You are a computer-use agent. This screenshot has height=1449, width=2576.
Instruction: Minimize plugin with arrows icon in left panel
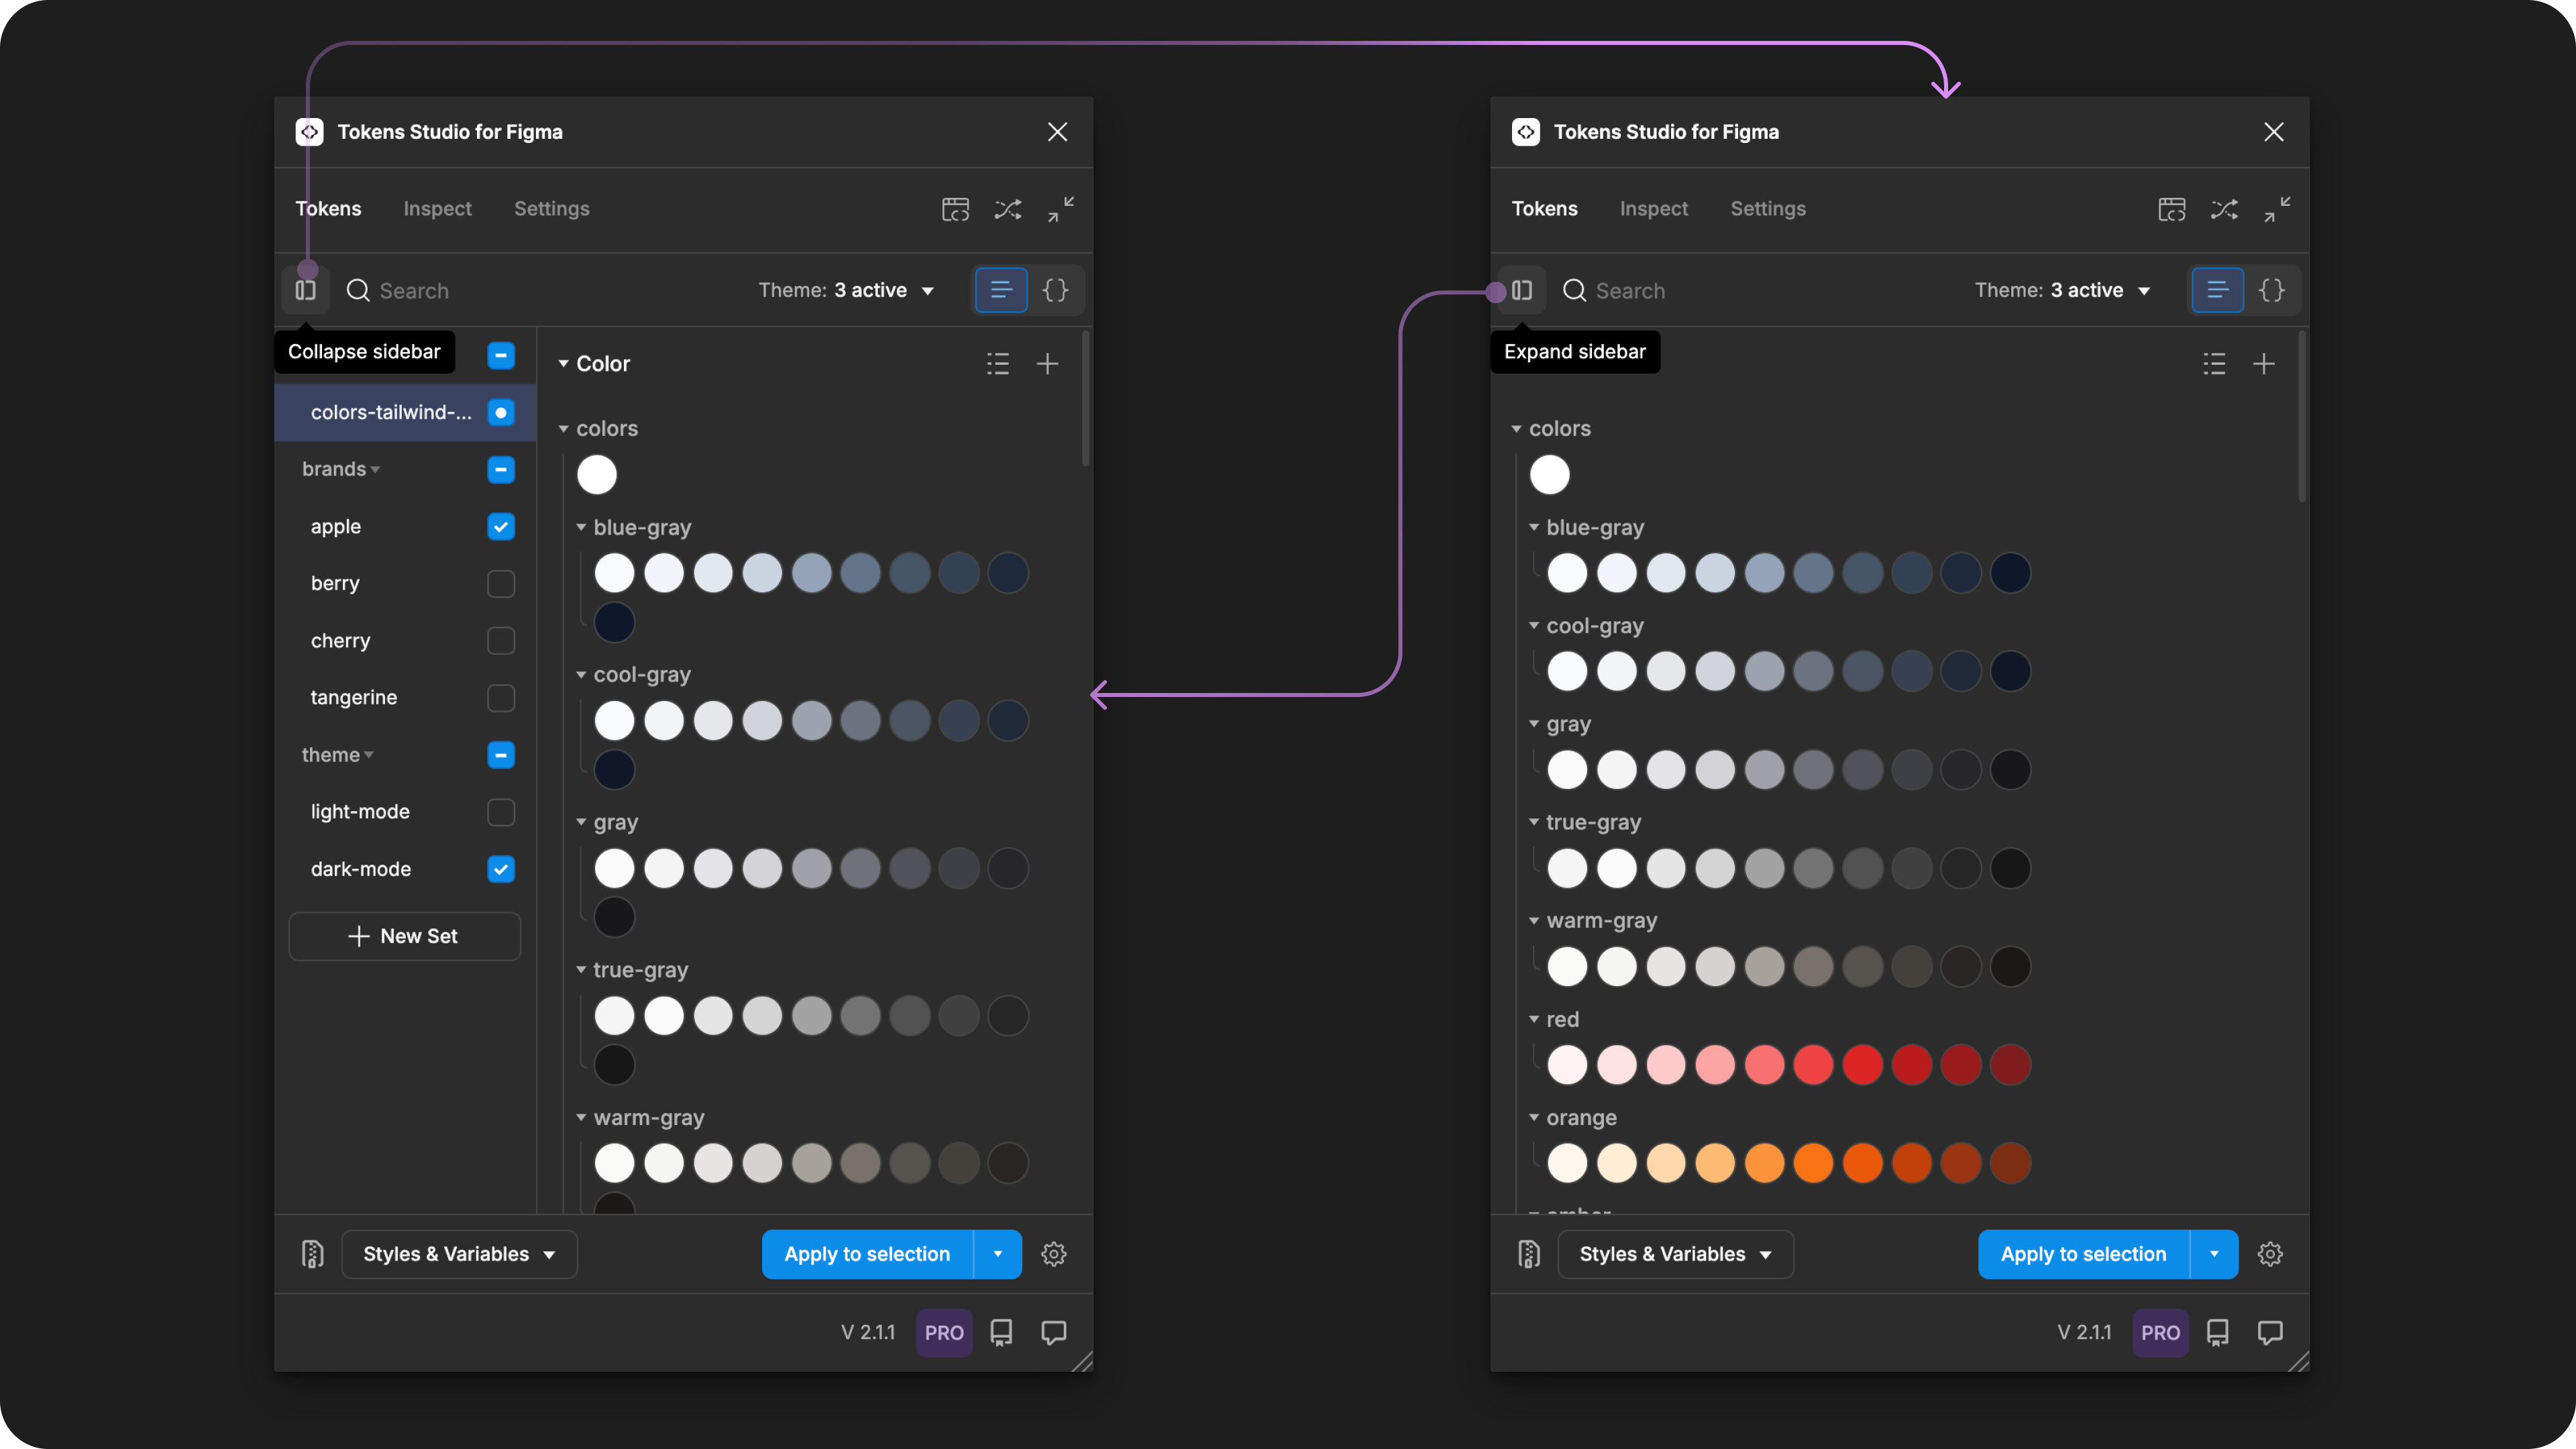pos(1060,209)
